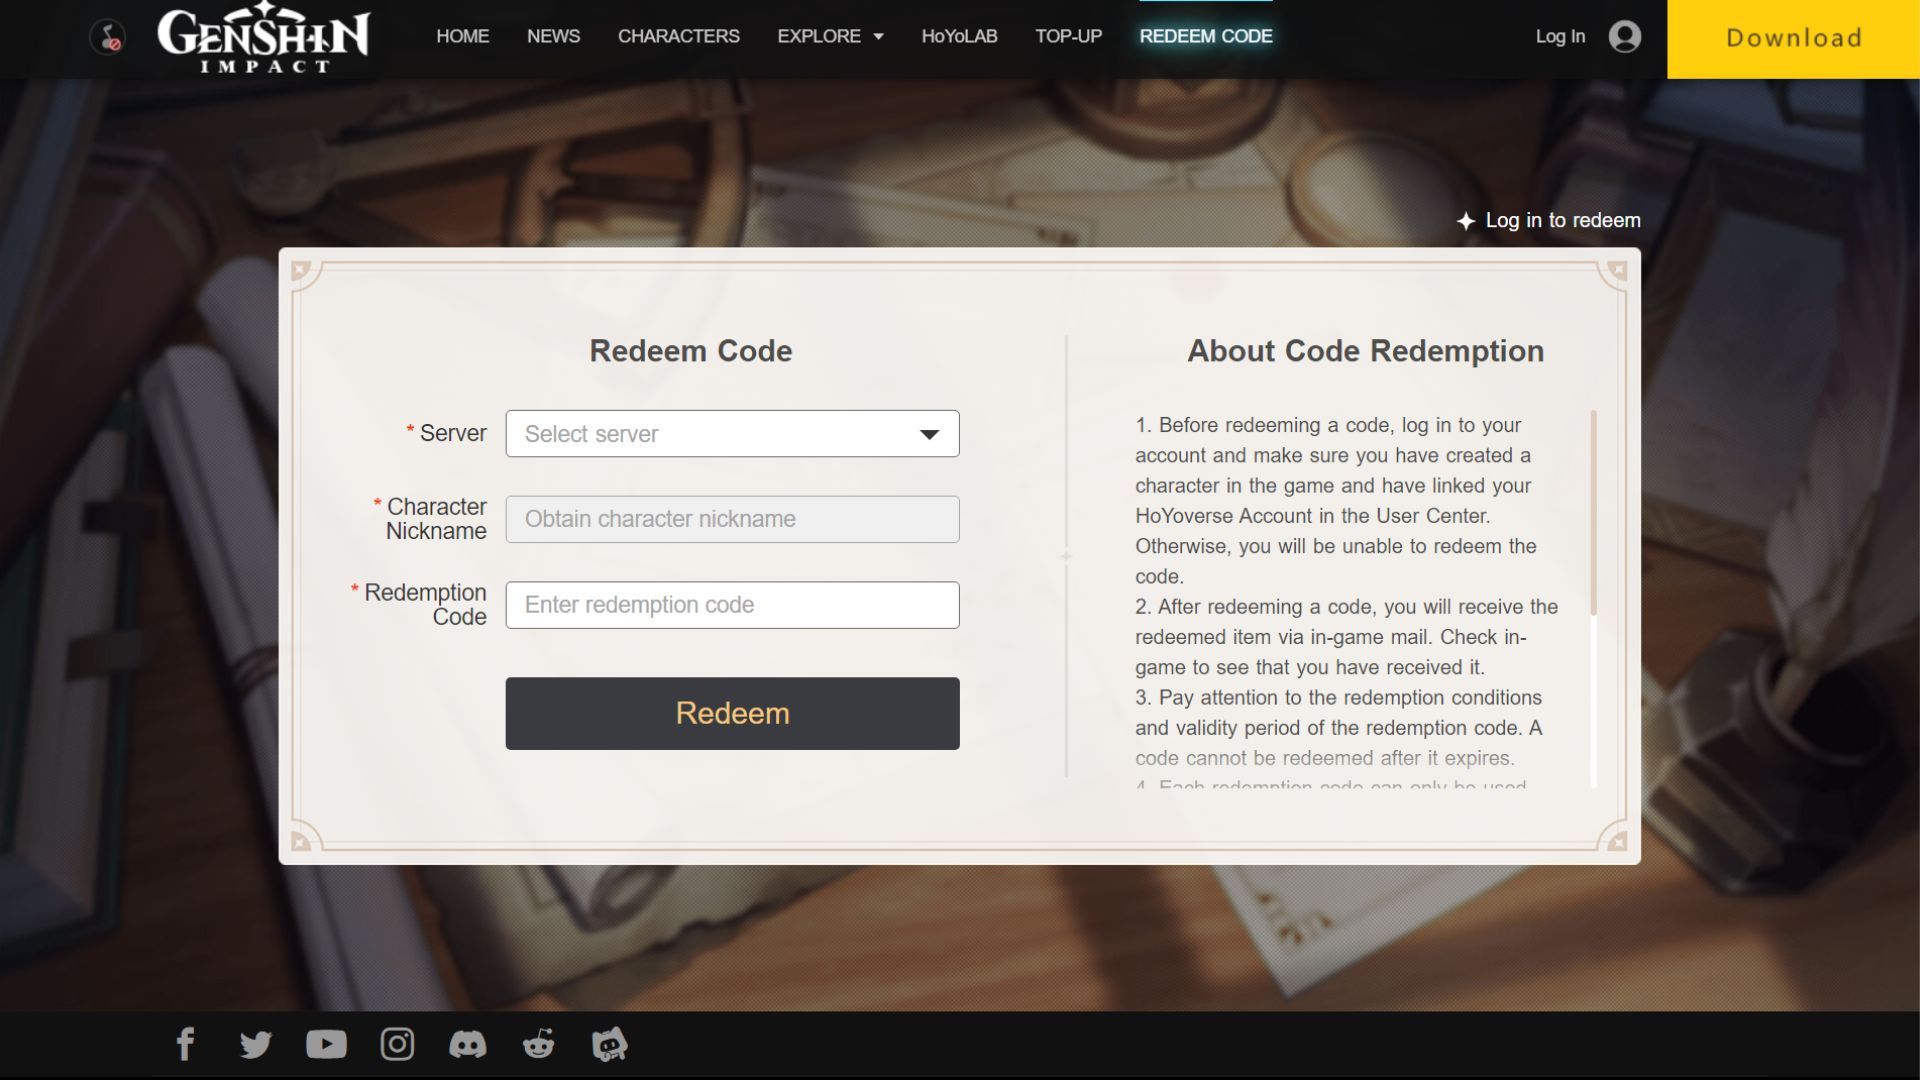Click the Facebook social media icon
1920x1080 pixels.
tap(186, 1043)
